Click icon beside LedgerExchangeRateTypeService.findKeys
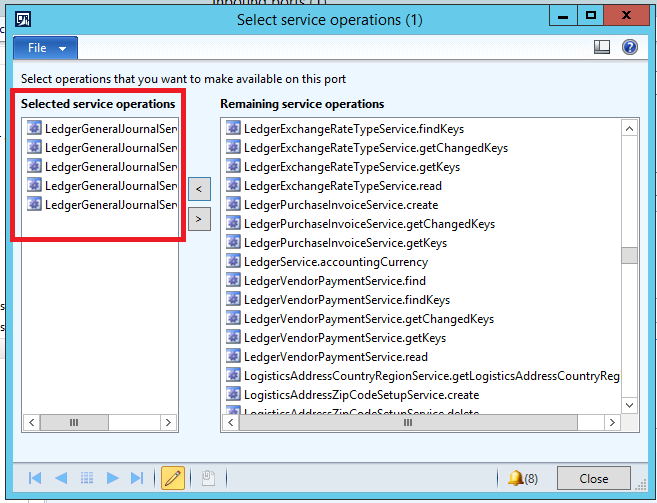This screenshot has width=657, height=503. pyautogui.click(x=233, y=128)
